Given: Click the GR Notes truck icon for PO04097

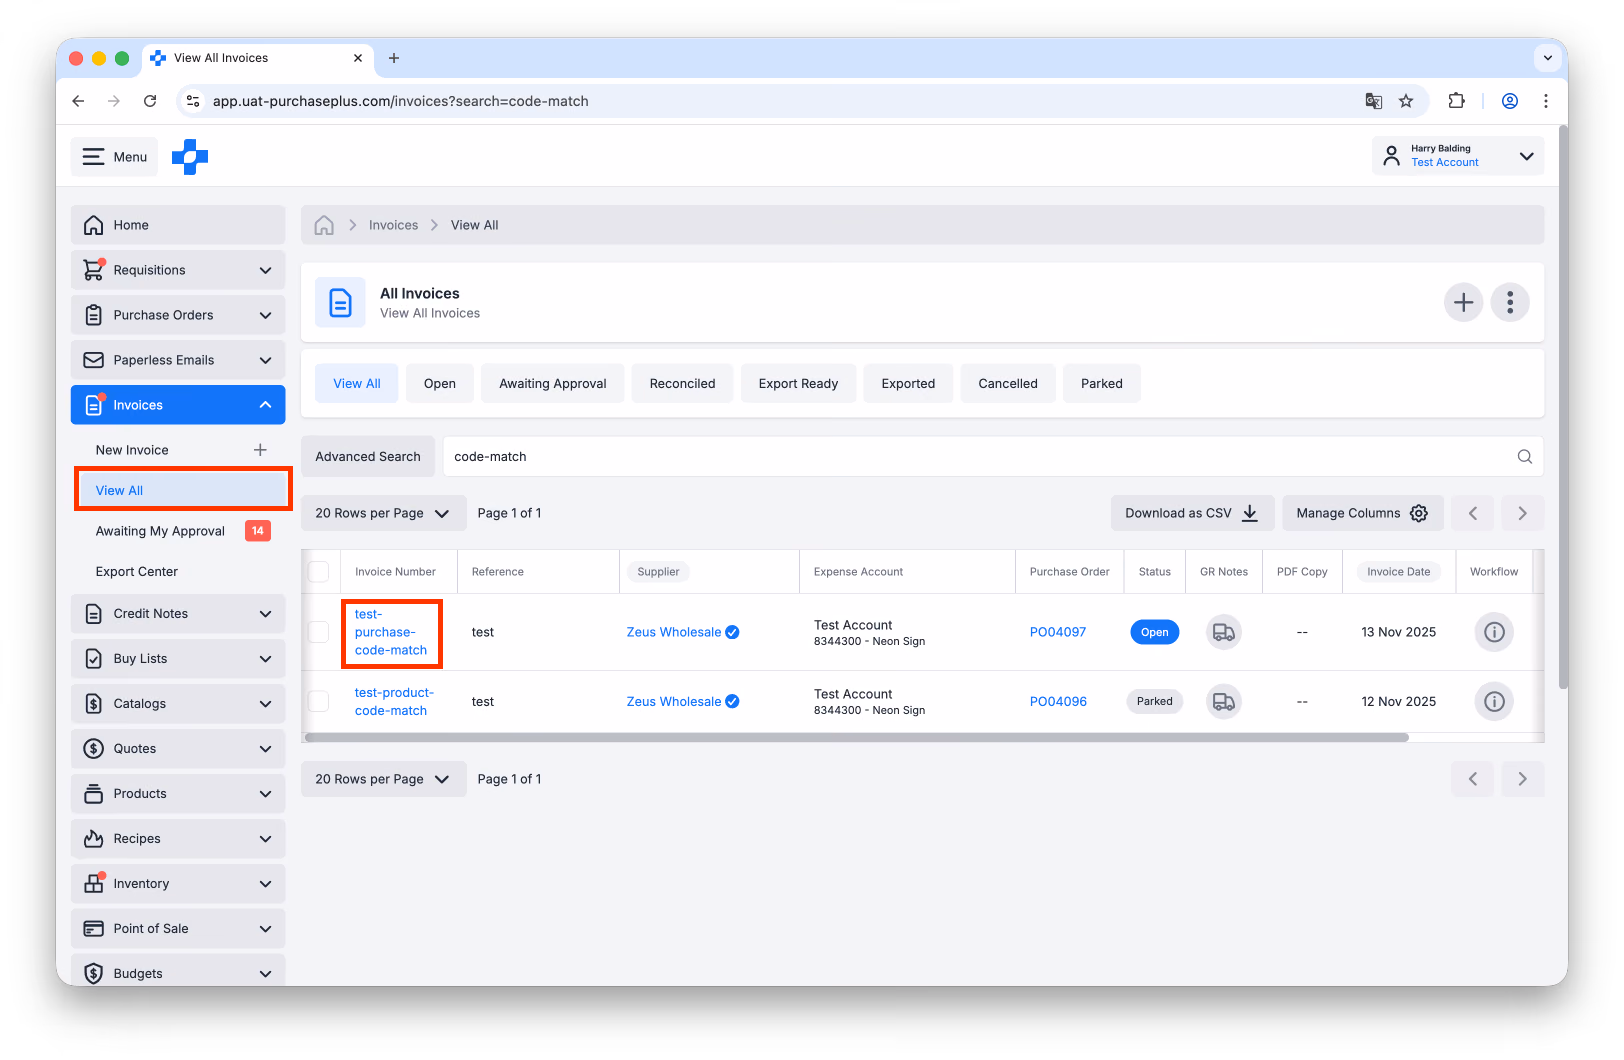Looking at the screenshot, I should (1223, 632).
